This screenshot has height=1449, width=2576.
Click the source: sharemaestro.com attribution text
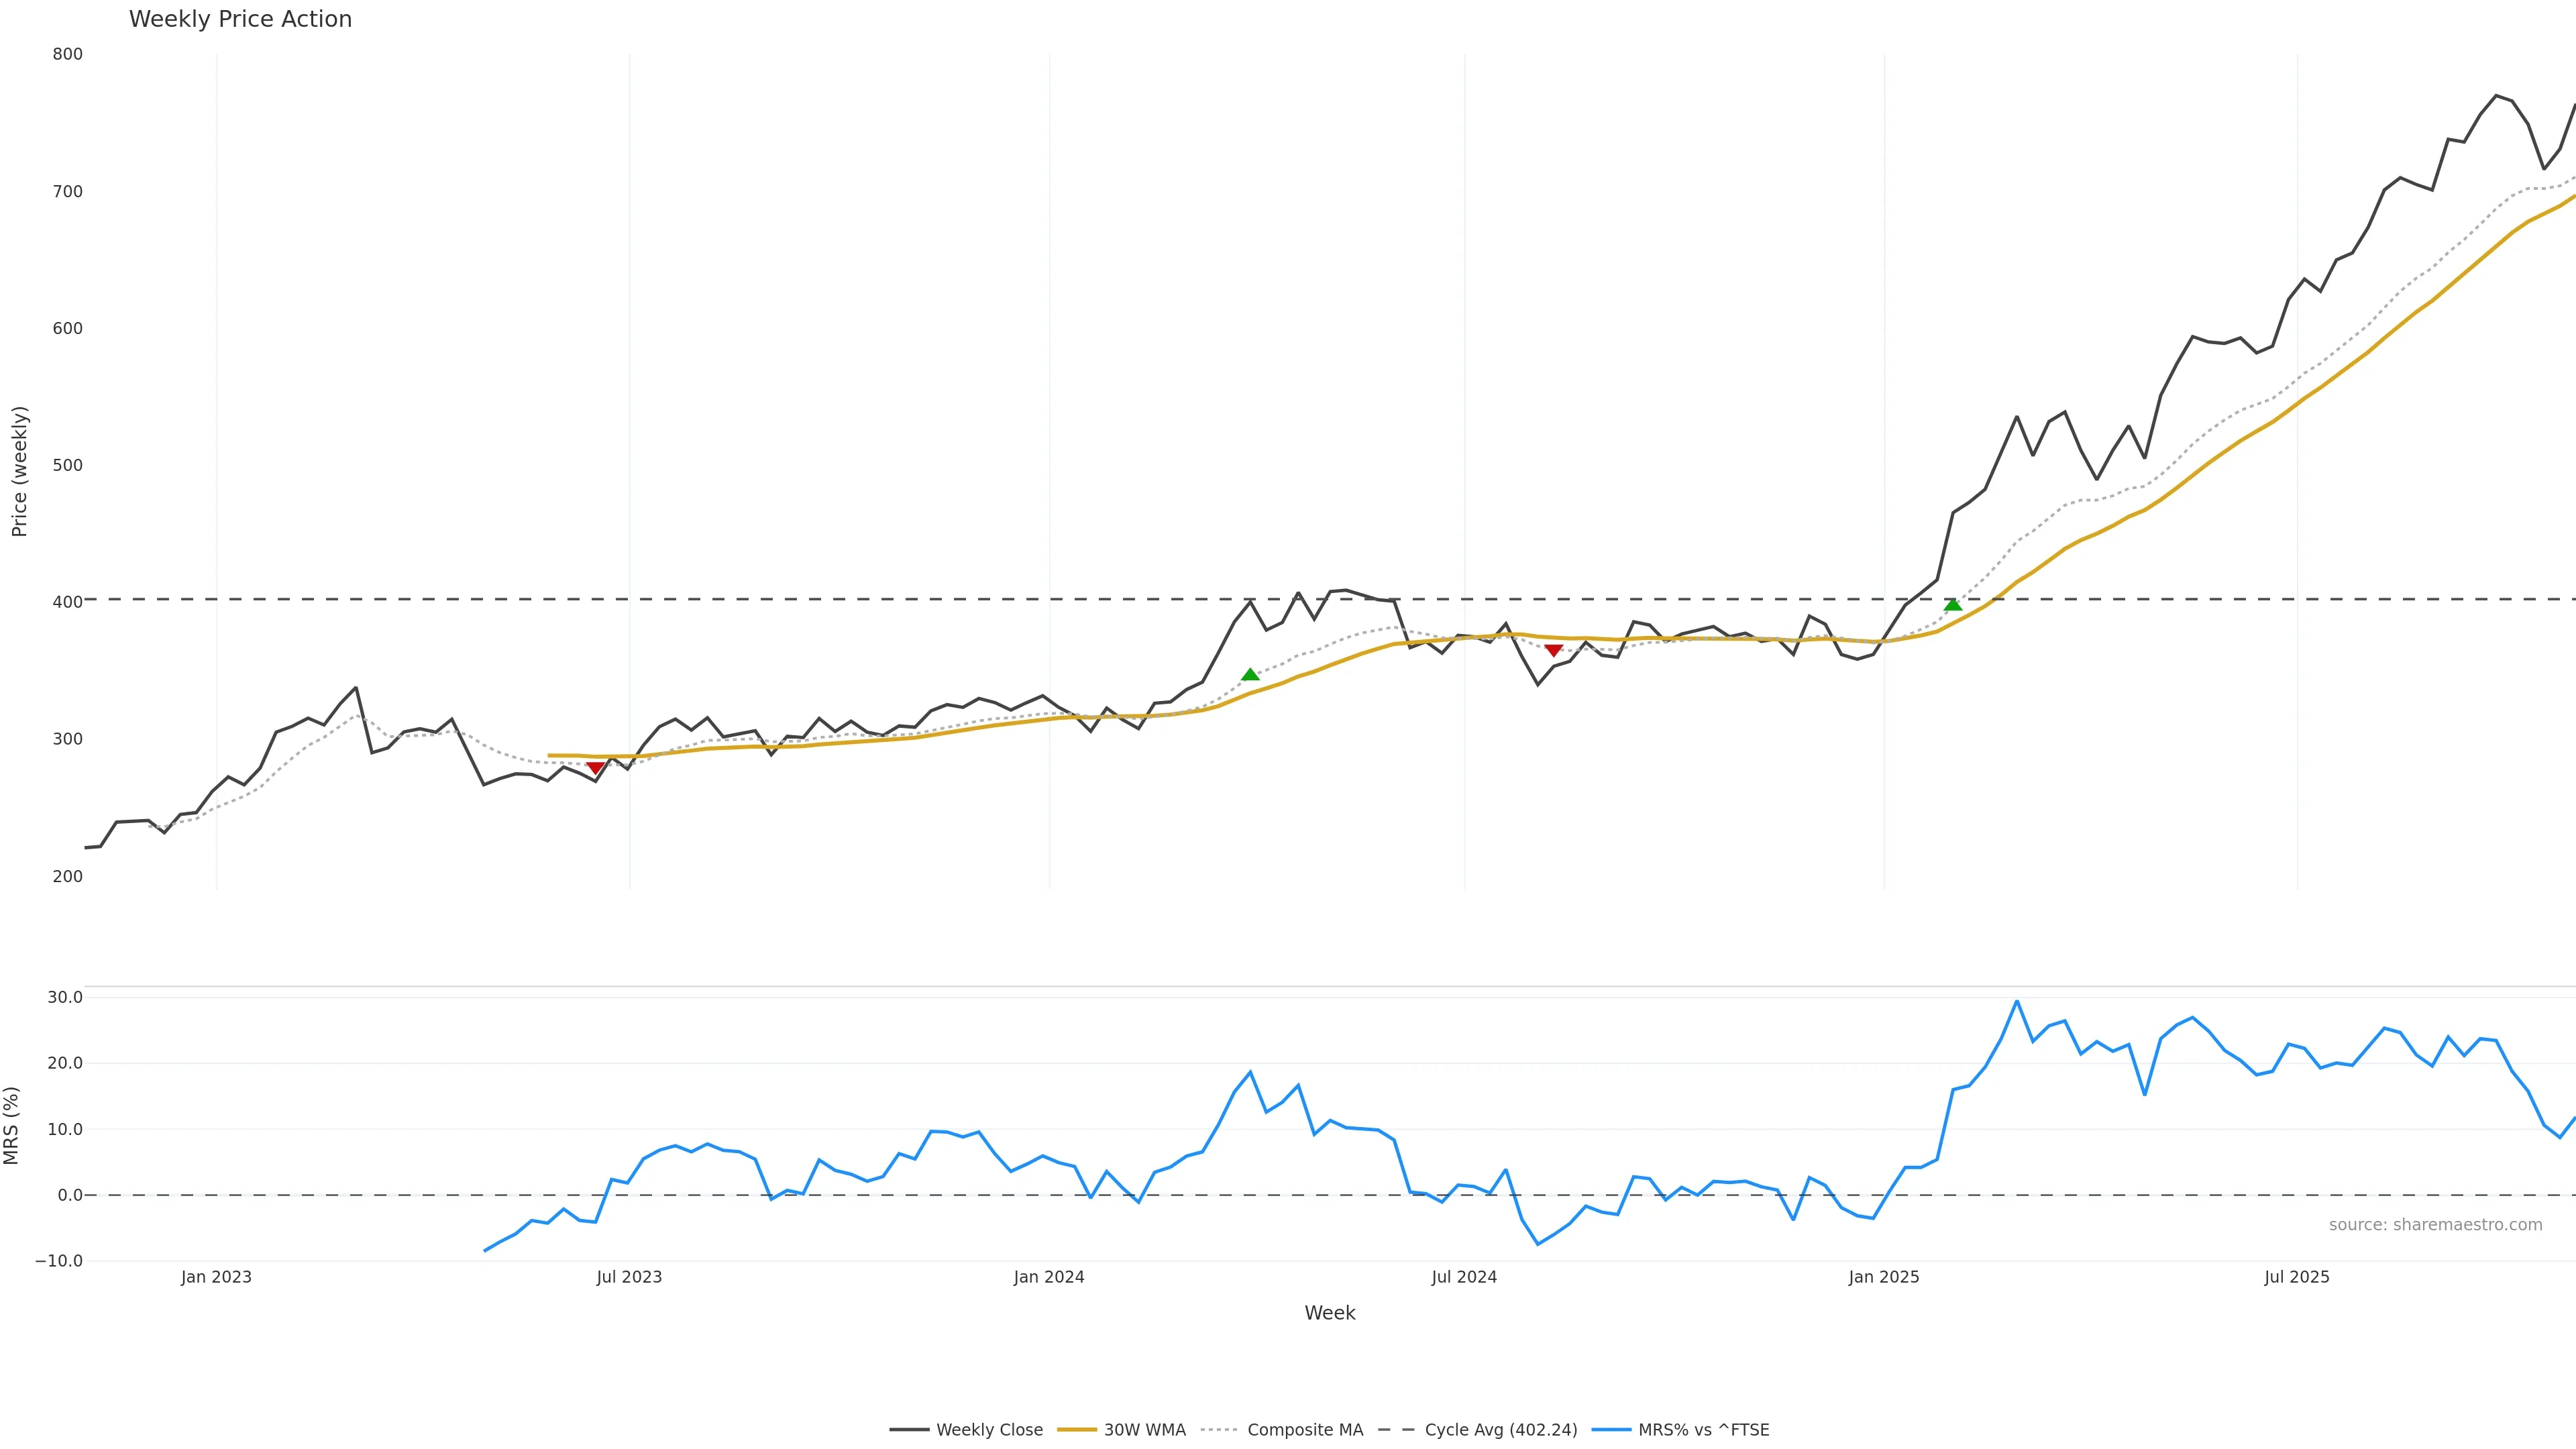[x=2435, y=1225]
